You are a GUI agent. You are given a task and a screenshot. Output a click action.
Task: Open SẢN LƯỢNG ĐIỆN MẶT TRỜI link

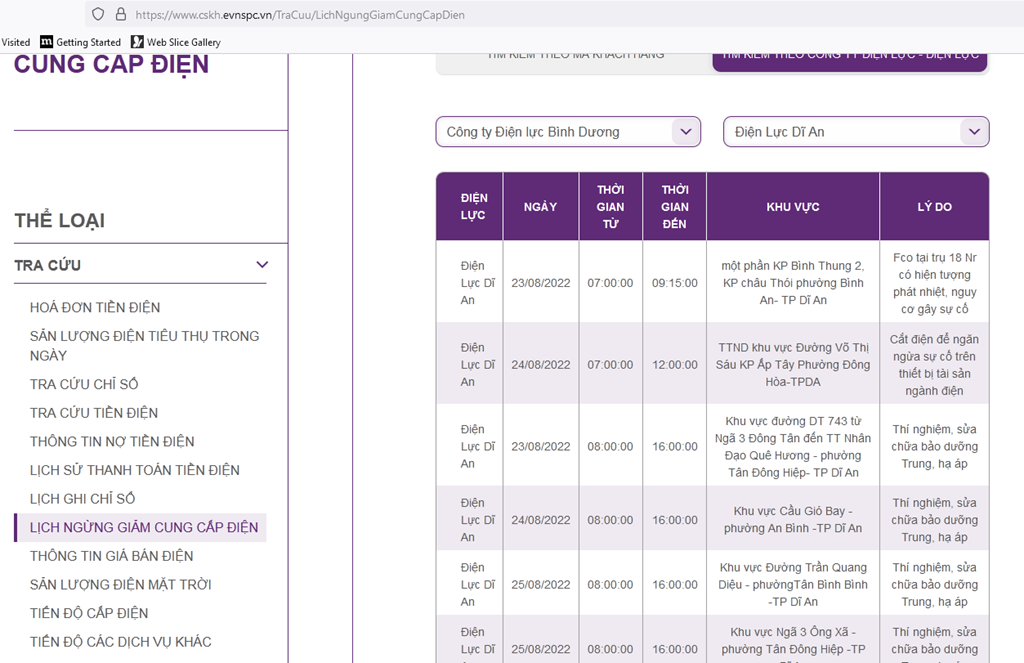click(x=120, y=585)
